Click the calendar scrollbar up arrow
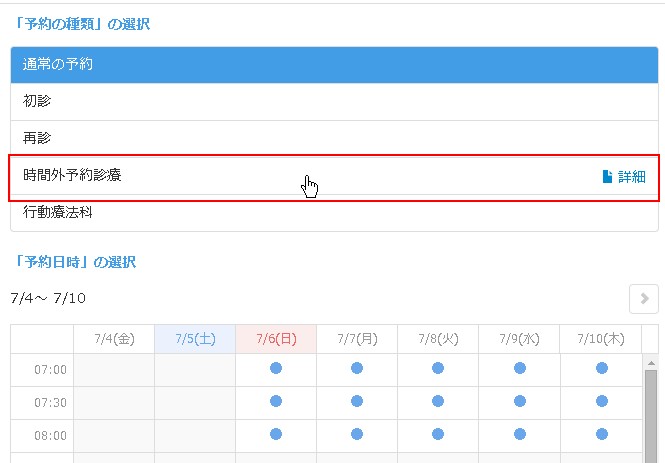The image size is (665, 463). click(x=651, y=363)
